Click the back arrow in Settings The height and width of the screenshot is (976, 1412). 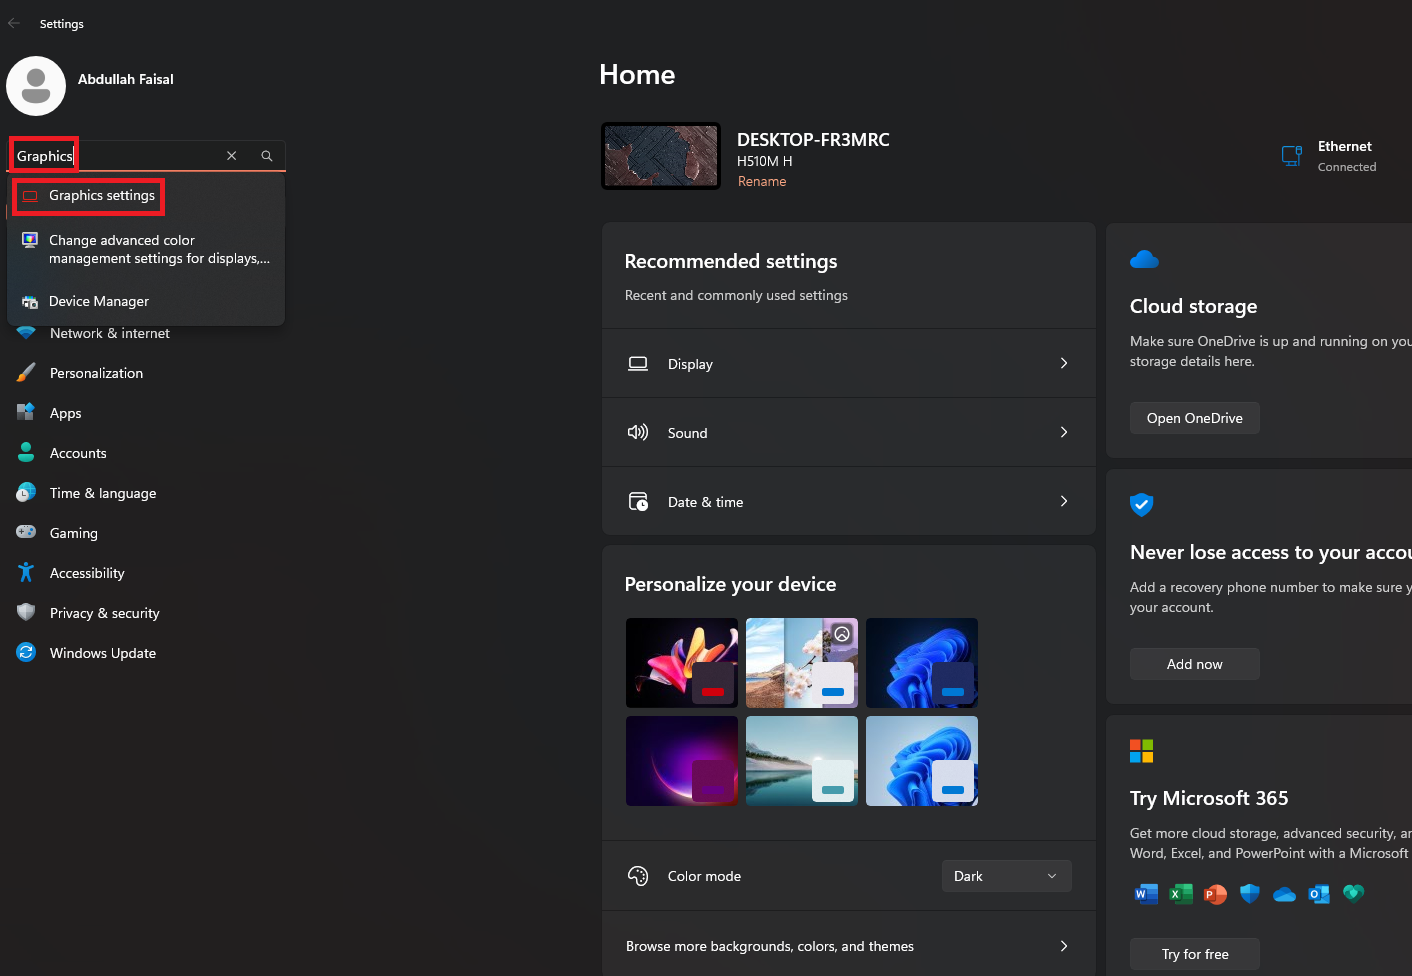(x=14, y=23)
